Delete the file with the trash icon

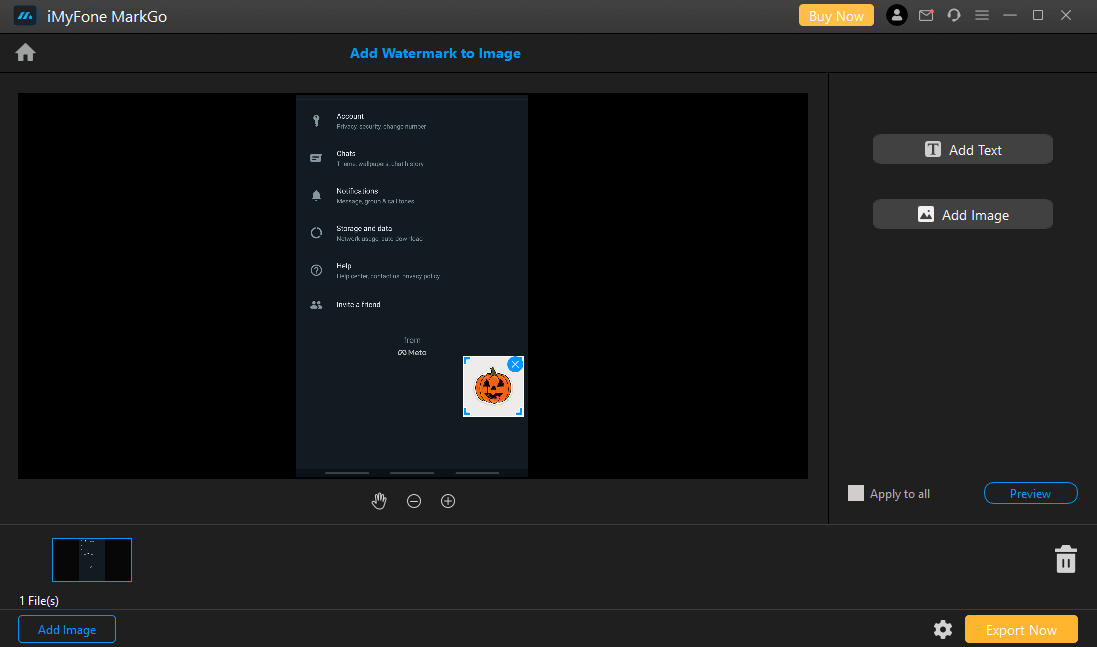[x=1066, y=560]
